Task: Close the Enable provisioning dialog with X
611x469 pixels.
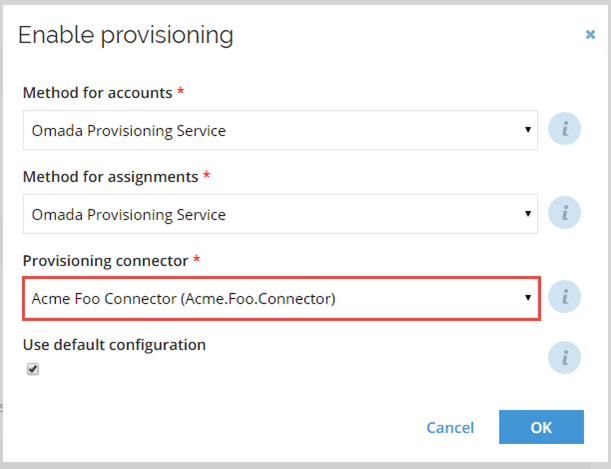Action: [x=590, y=35]
